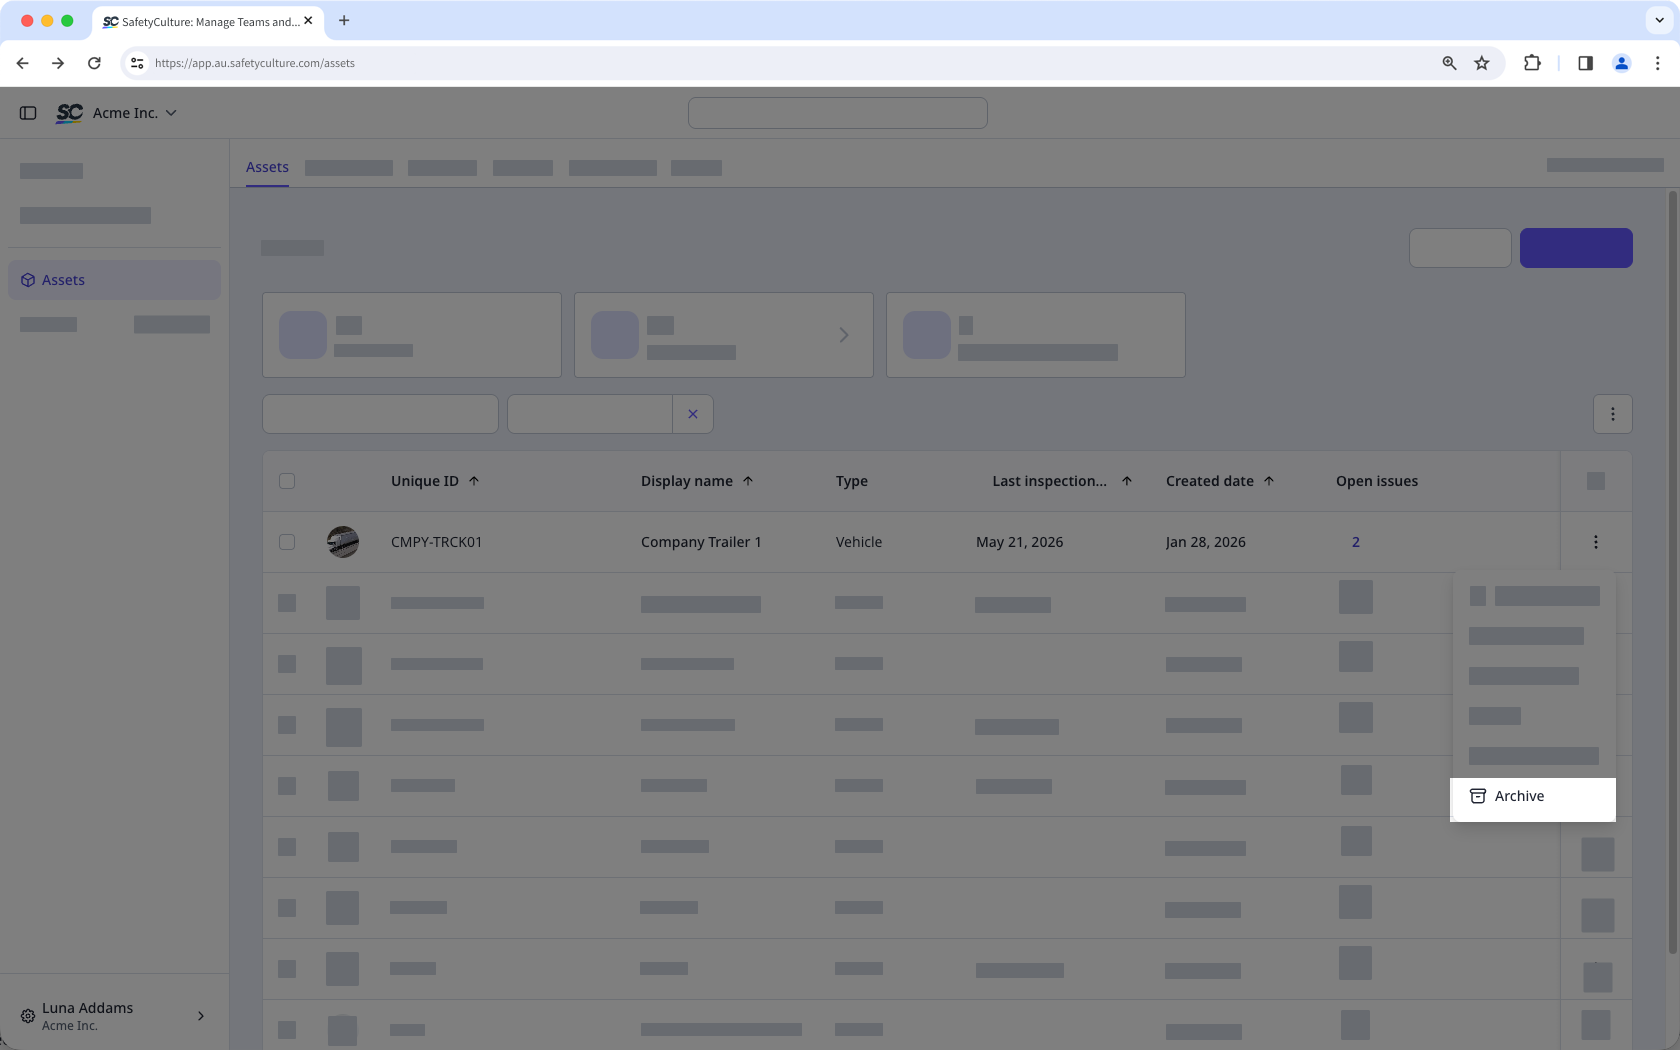This screenshot has height=1050, width=1680.
Task: Open table options three-dot menu above table
Action: pos(1613,414)
